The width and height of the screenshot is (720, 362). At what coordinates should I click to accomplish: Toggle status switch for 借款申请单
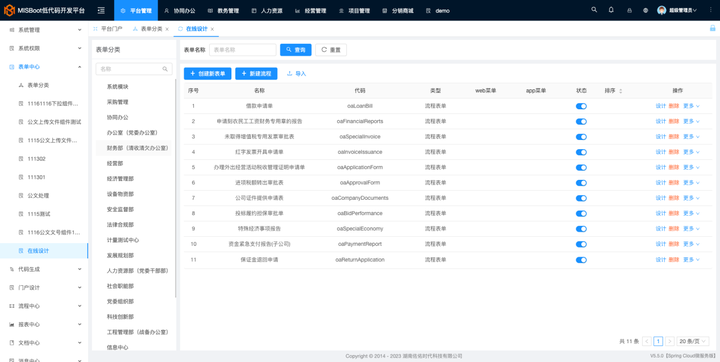[x=581, y=106]
